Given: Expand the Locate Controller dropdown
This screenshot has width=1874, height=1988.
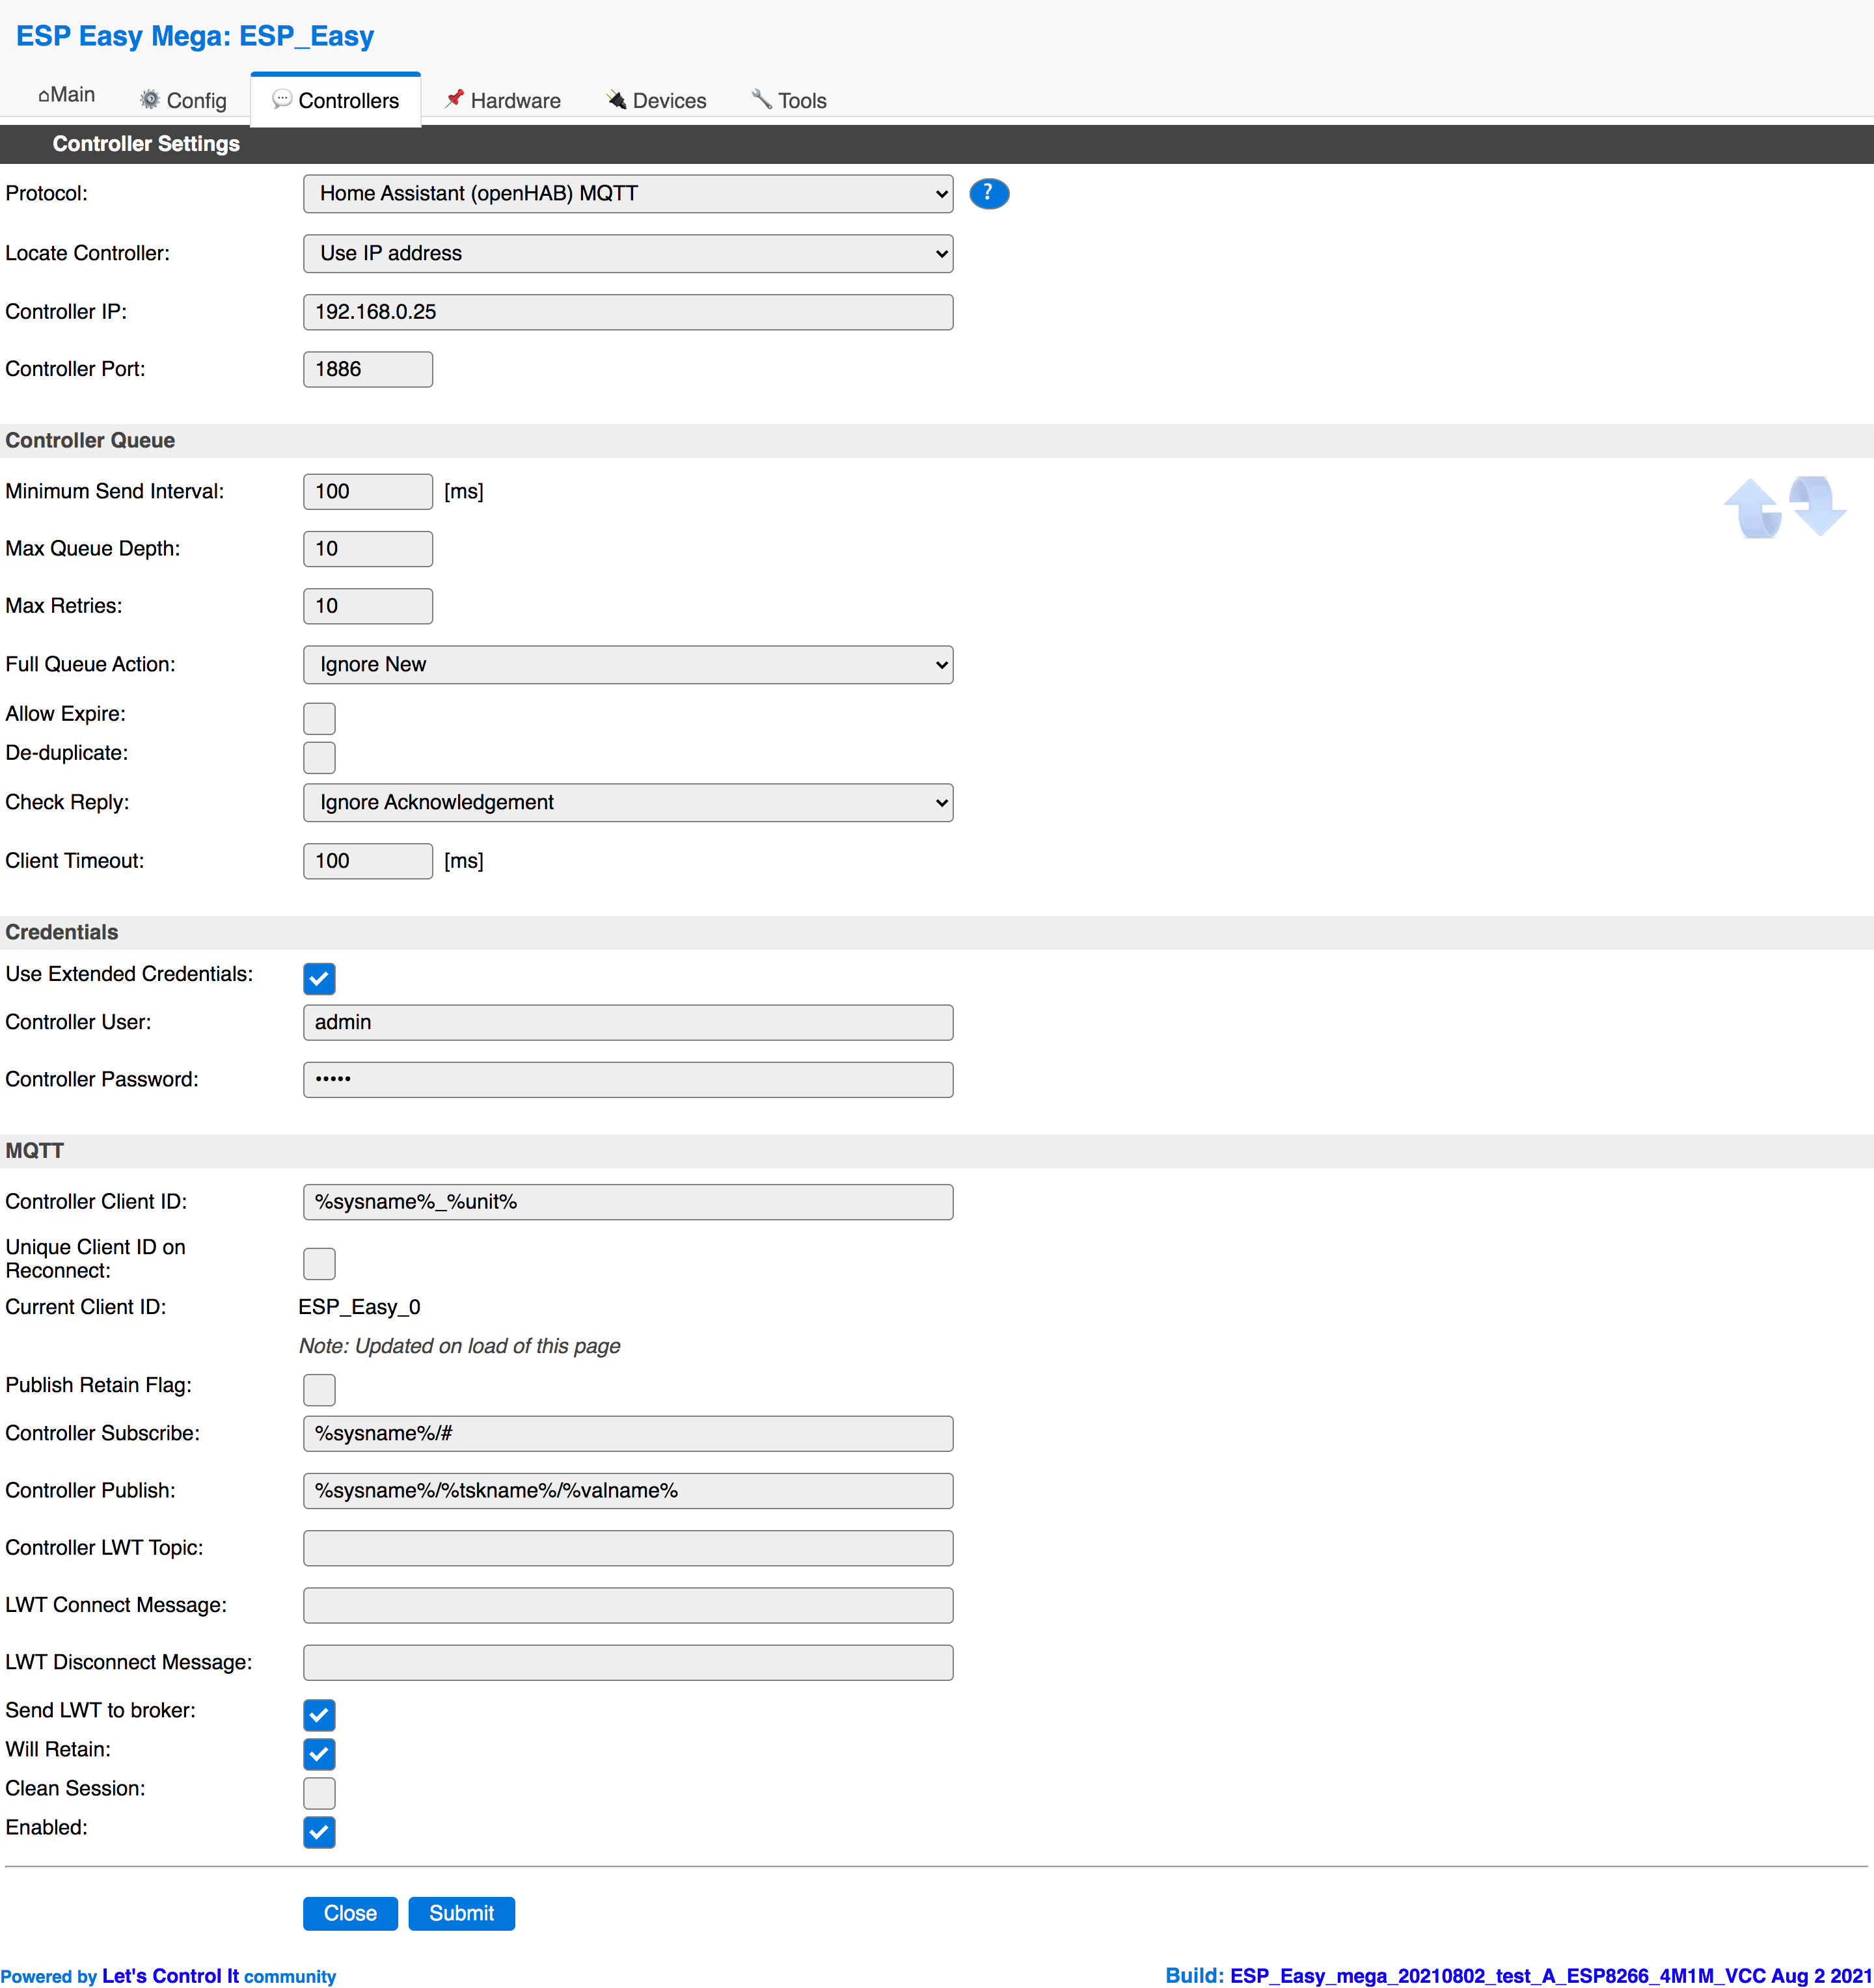Looking at the screenshot, I should pyautogui.click(x=628, y=254).
